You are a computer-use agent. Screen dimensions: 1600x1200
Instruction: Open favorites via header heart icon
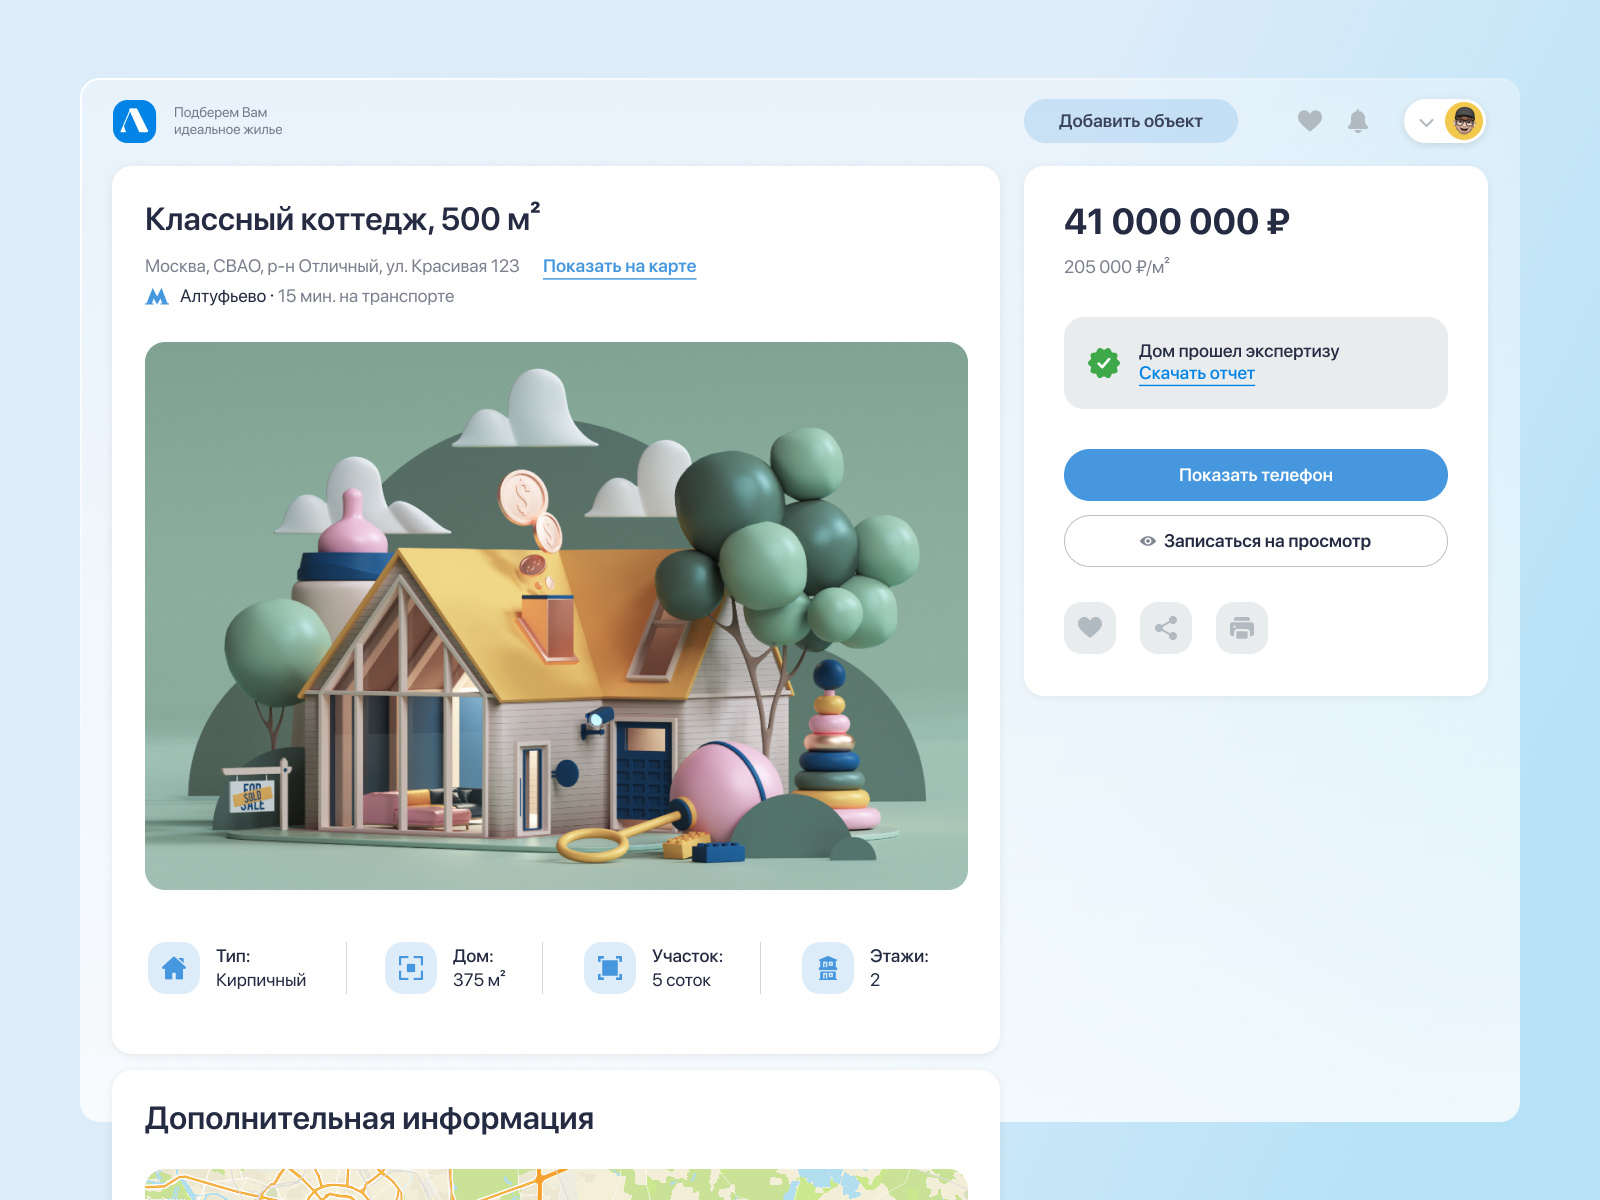coord(1310,121)
